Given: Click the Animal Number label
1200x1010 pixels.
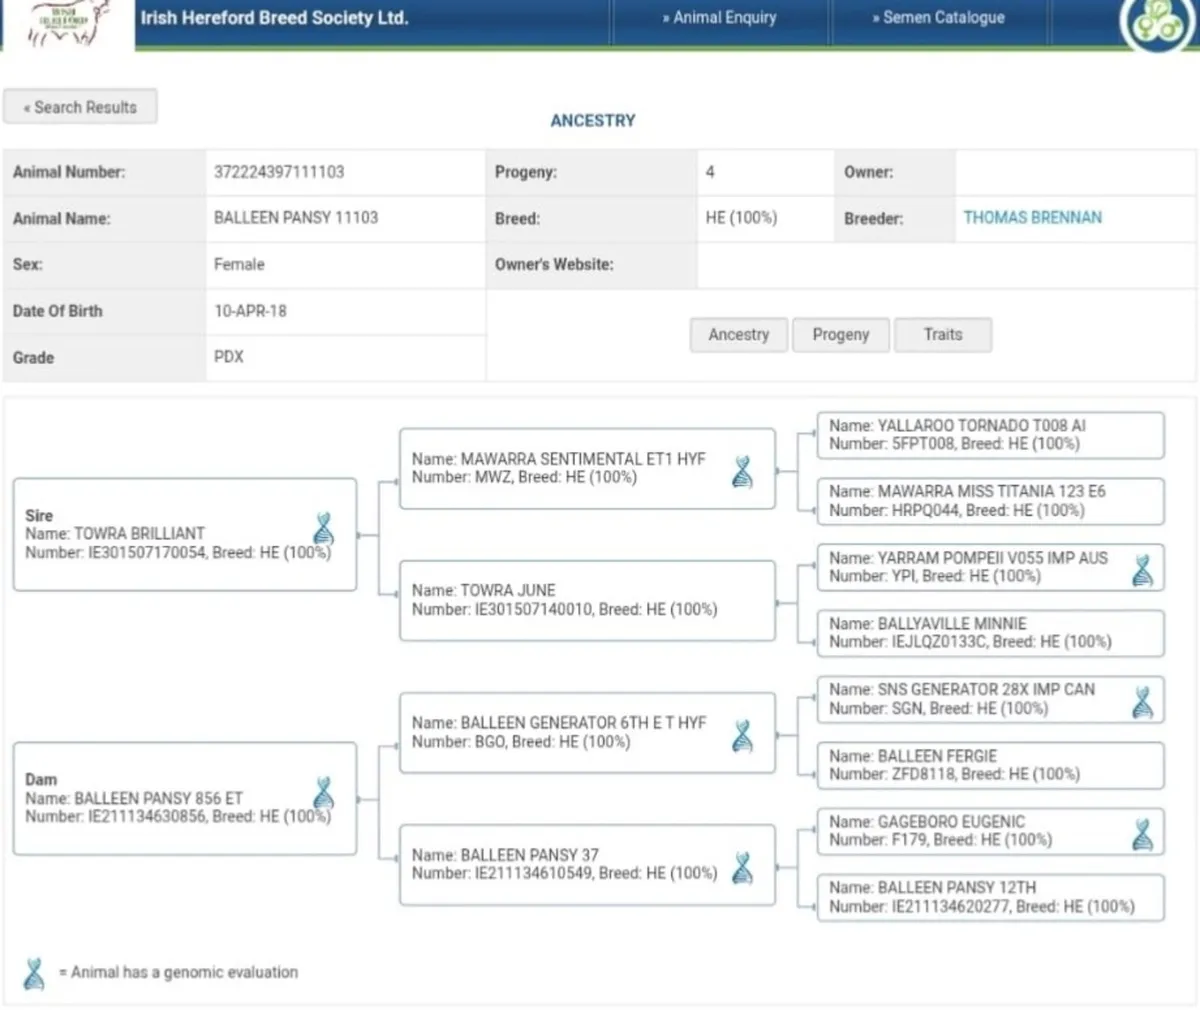Looking at the screenshot, I should pos(69,172).
